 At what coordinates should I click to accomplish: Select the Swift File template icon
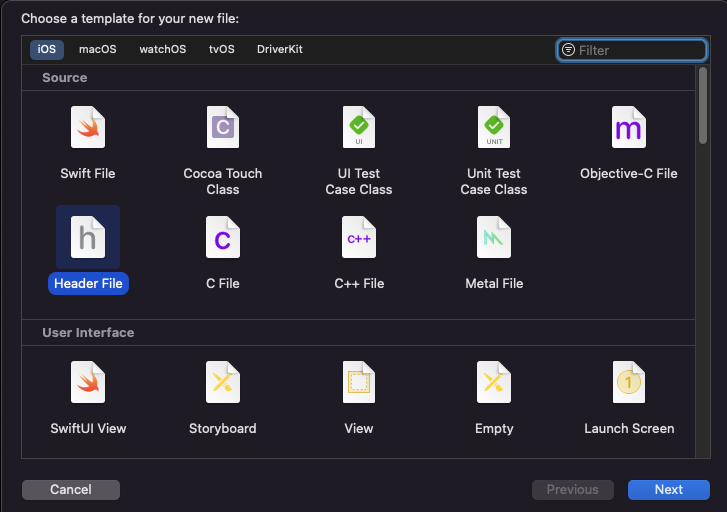point(88,127)
